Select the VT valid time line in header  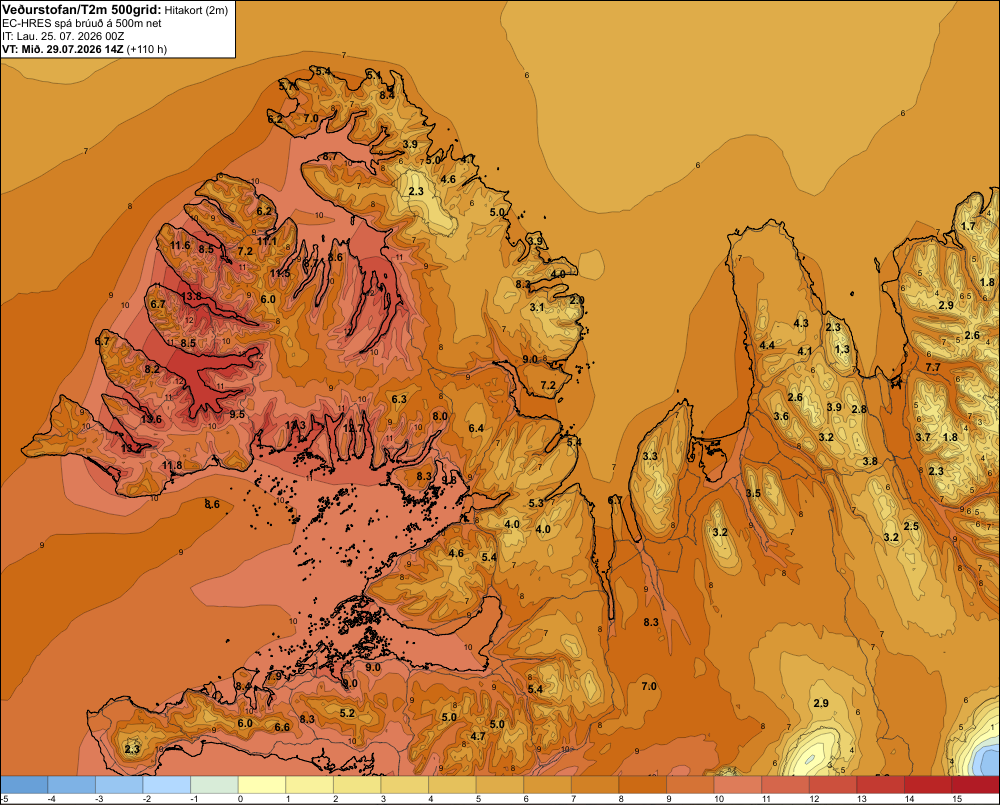click(x=84, y=49)
